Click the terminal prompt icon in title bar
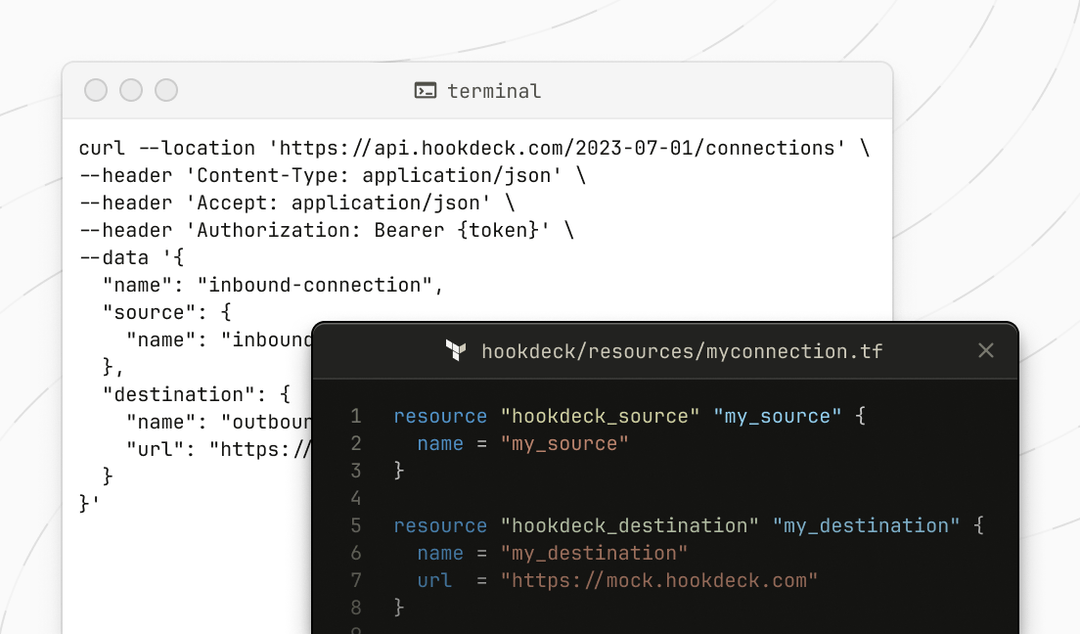1080x634 pixels. coord(426,91)
